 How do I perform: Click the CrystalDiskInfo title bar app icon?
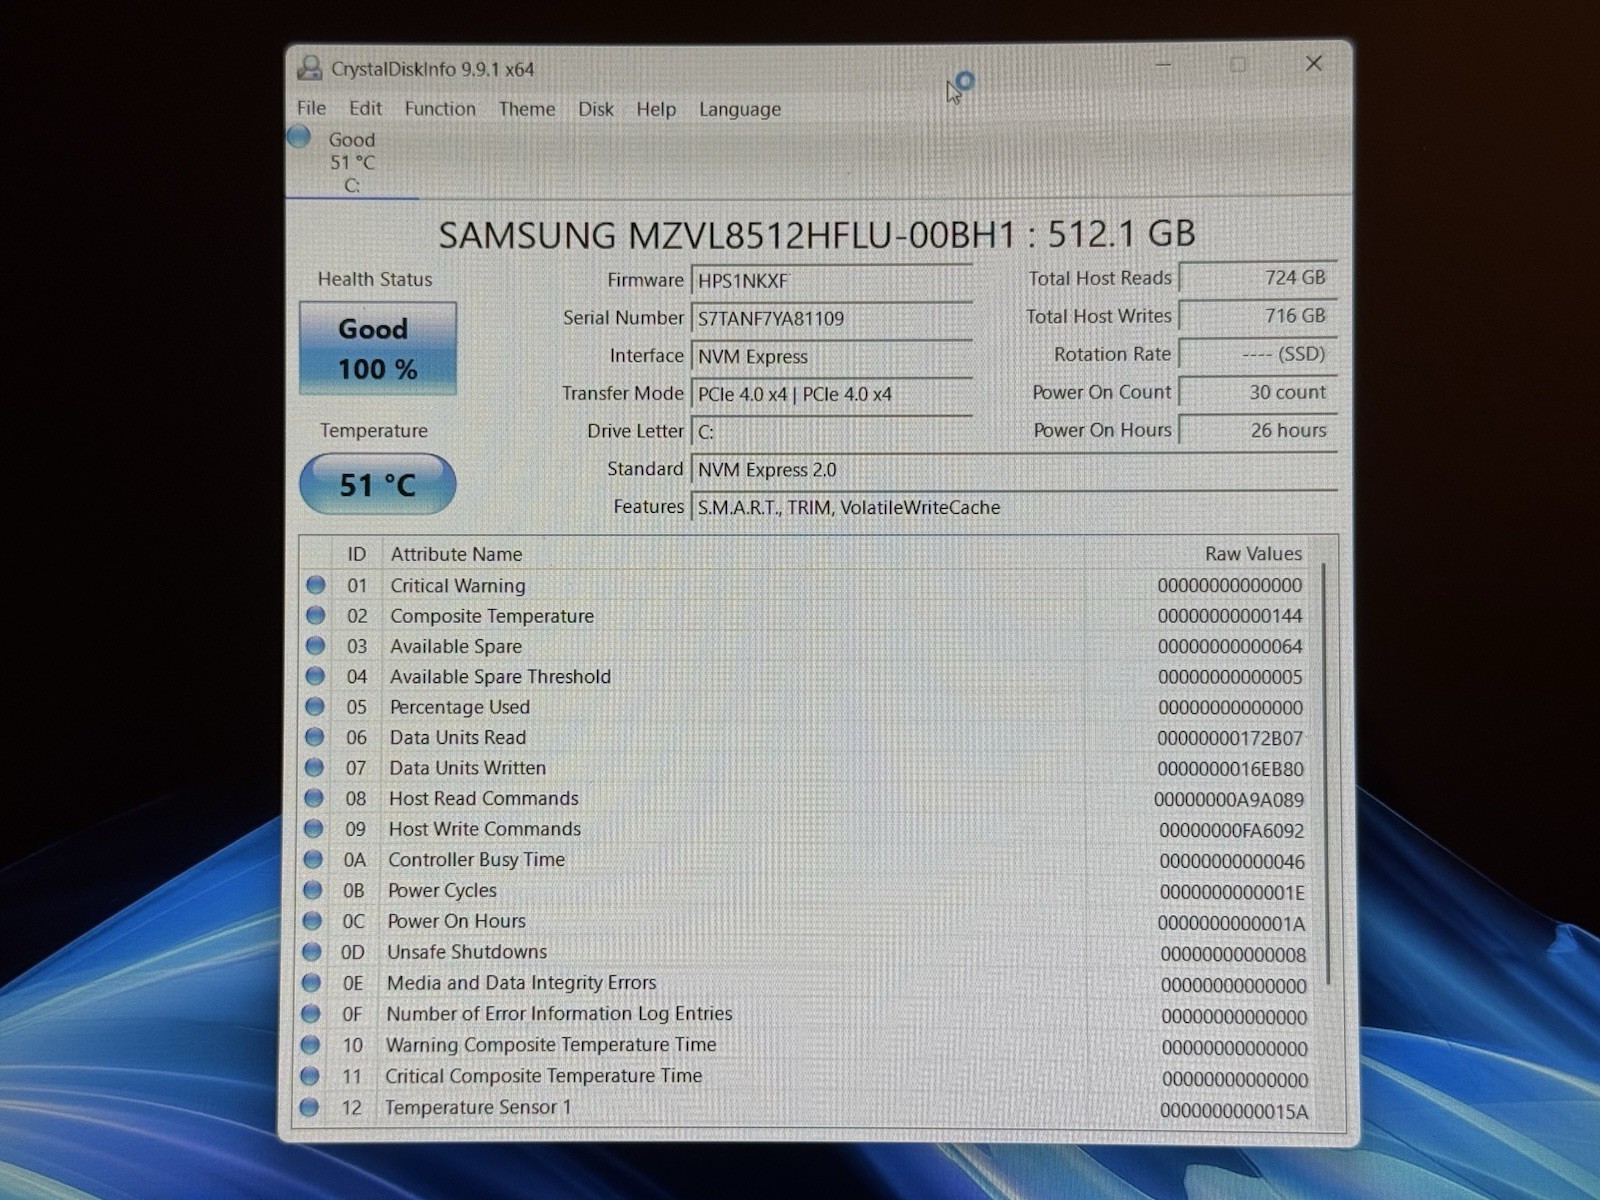pyautogui.click(x=309, y=68)
